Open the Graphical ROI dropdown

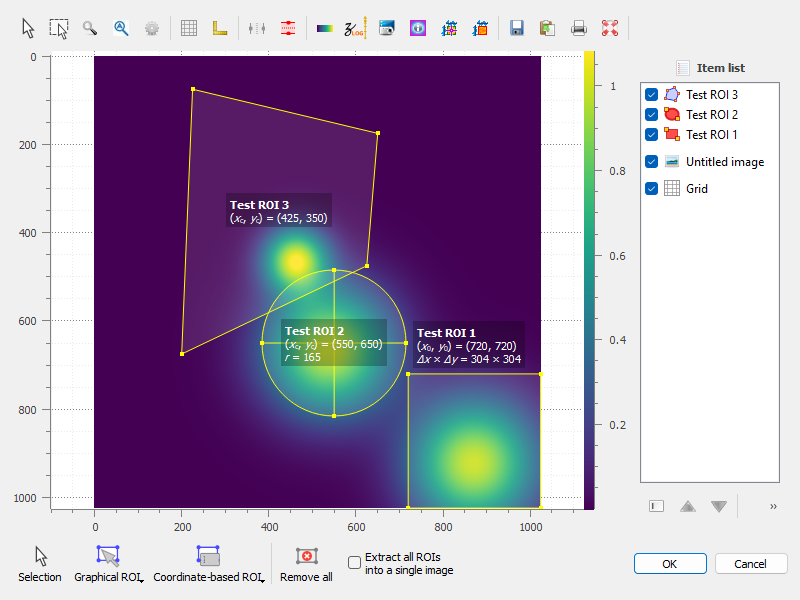(109, 562)
